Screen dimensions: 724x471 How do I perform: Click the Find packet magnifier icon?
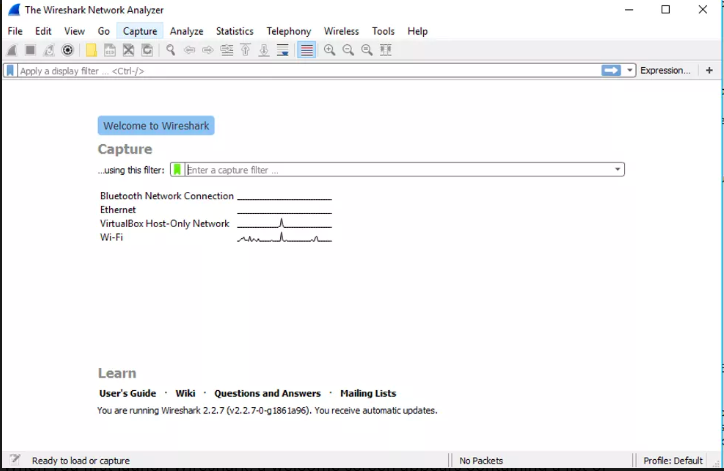point(171,50)
